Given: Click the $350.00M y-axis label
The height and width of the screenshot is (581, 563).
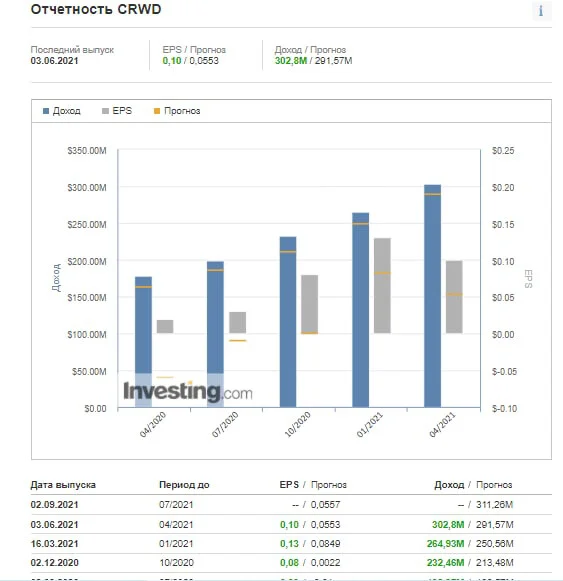Looking at the screenshot, I should pyautogui.click(x=87, y=150).
